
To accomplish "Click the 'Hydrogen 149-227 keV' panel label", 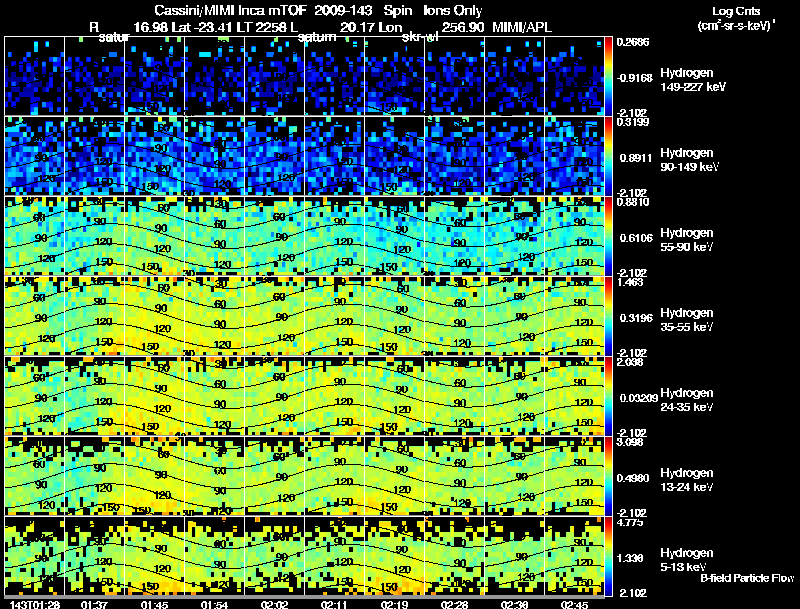I will 693,80.
